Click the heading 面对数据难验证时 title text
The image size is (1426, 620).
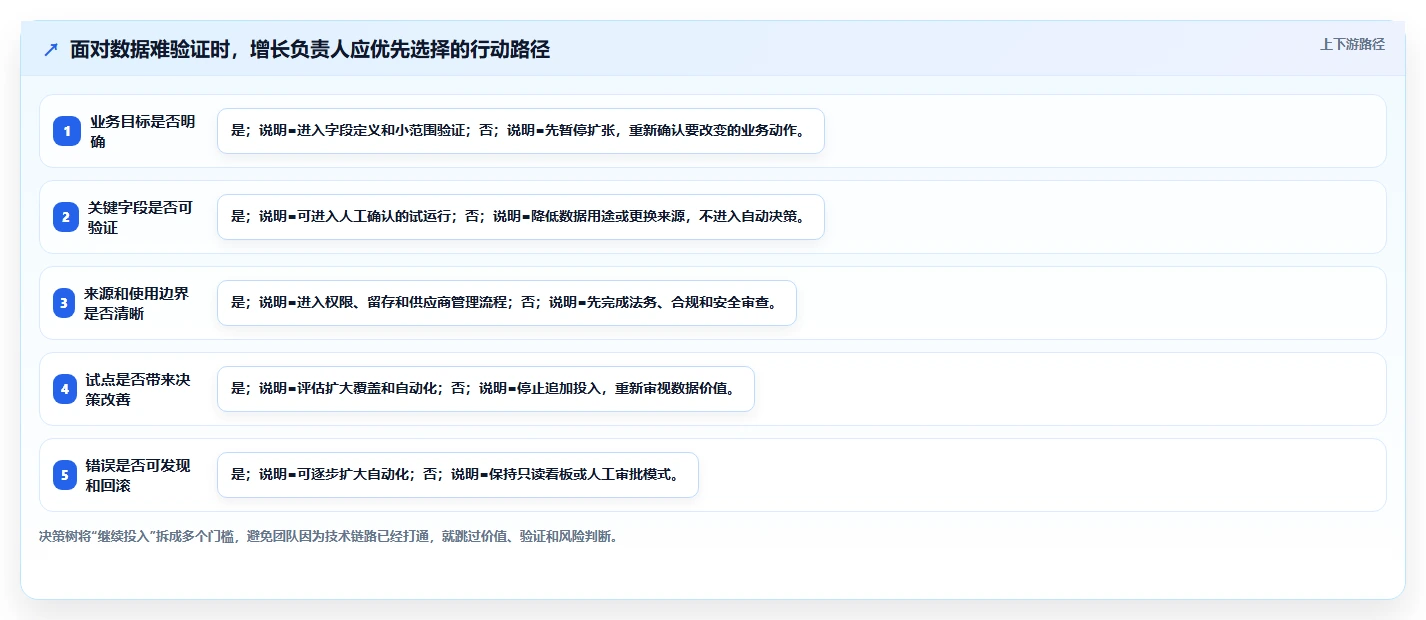[x=310, y=50]
